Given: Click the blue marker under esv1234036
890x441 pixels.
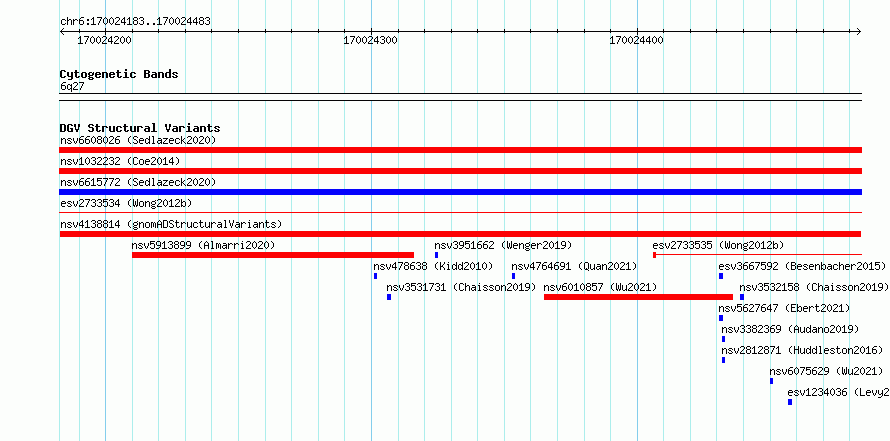Looking at the screenshot, I should 790,402.
